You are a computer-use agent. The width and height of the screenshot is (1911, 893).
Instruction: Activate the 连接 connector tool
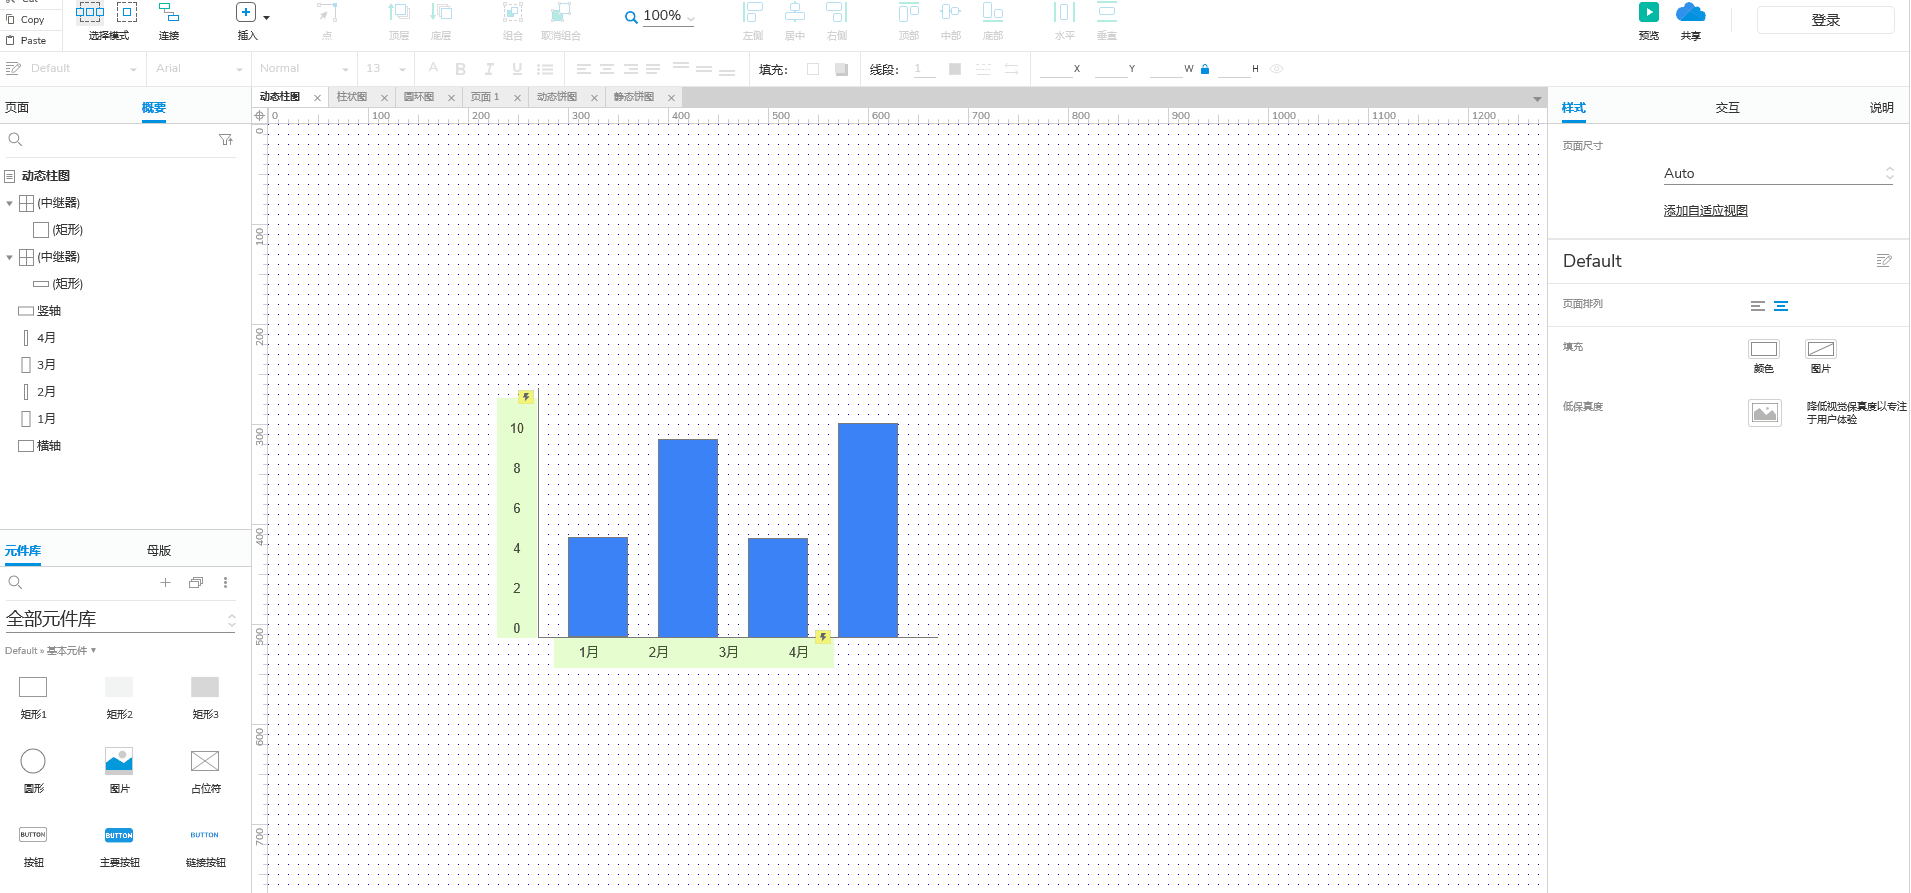click(169, 13)
